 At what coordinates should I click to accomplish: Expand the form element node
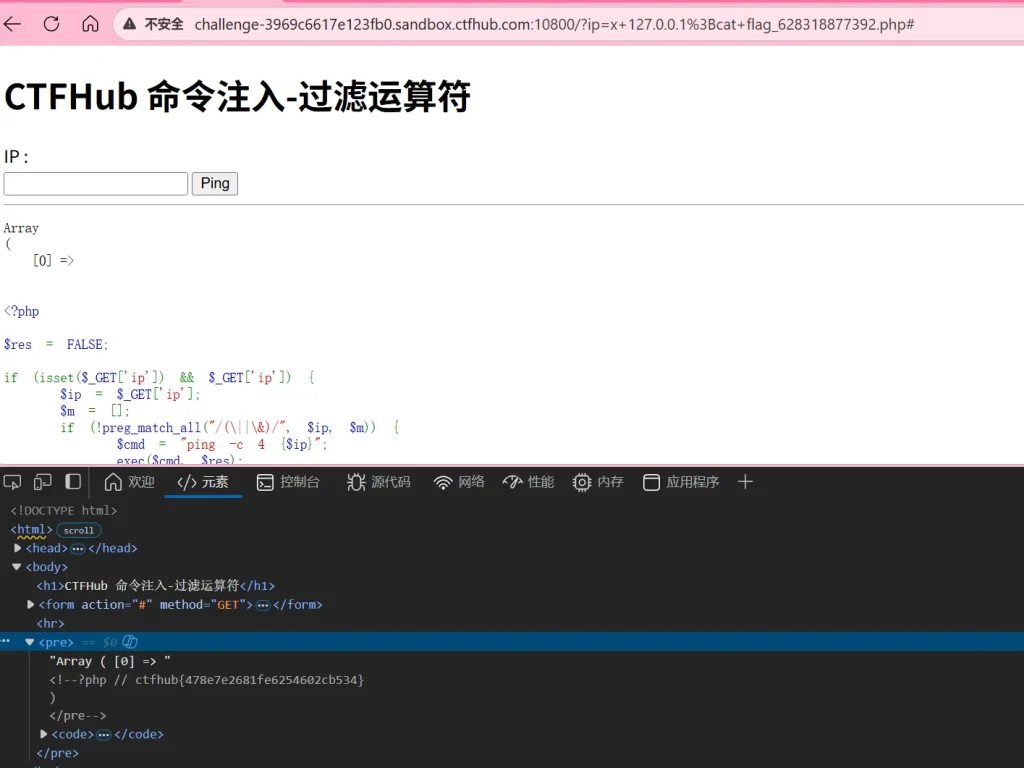pyautogui.click(x=30, y=605)
